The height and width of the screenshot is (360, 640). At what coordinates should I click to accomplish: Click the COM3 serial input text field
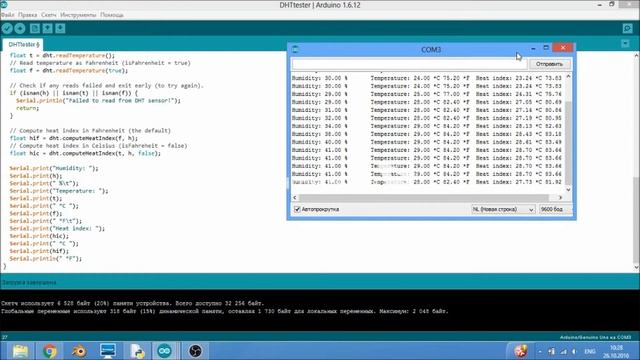pos(409,64)
